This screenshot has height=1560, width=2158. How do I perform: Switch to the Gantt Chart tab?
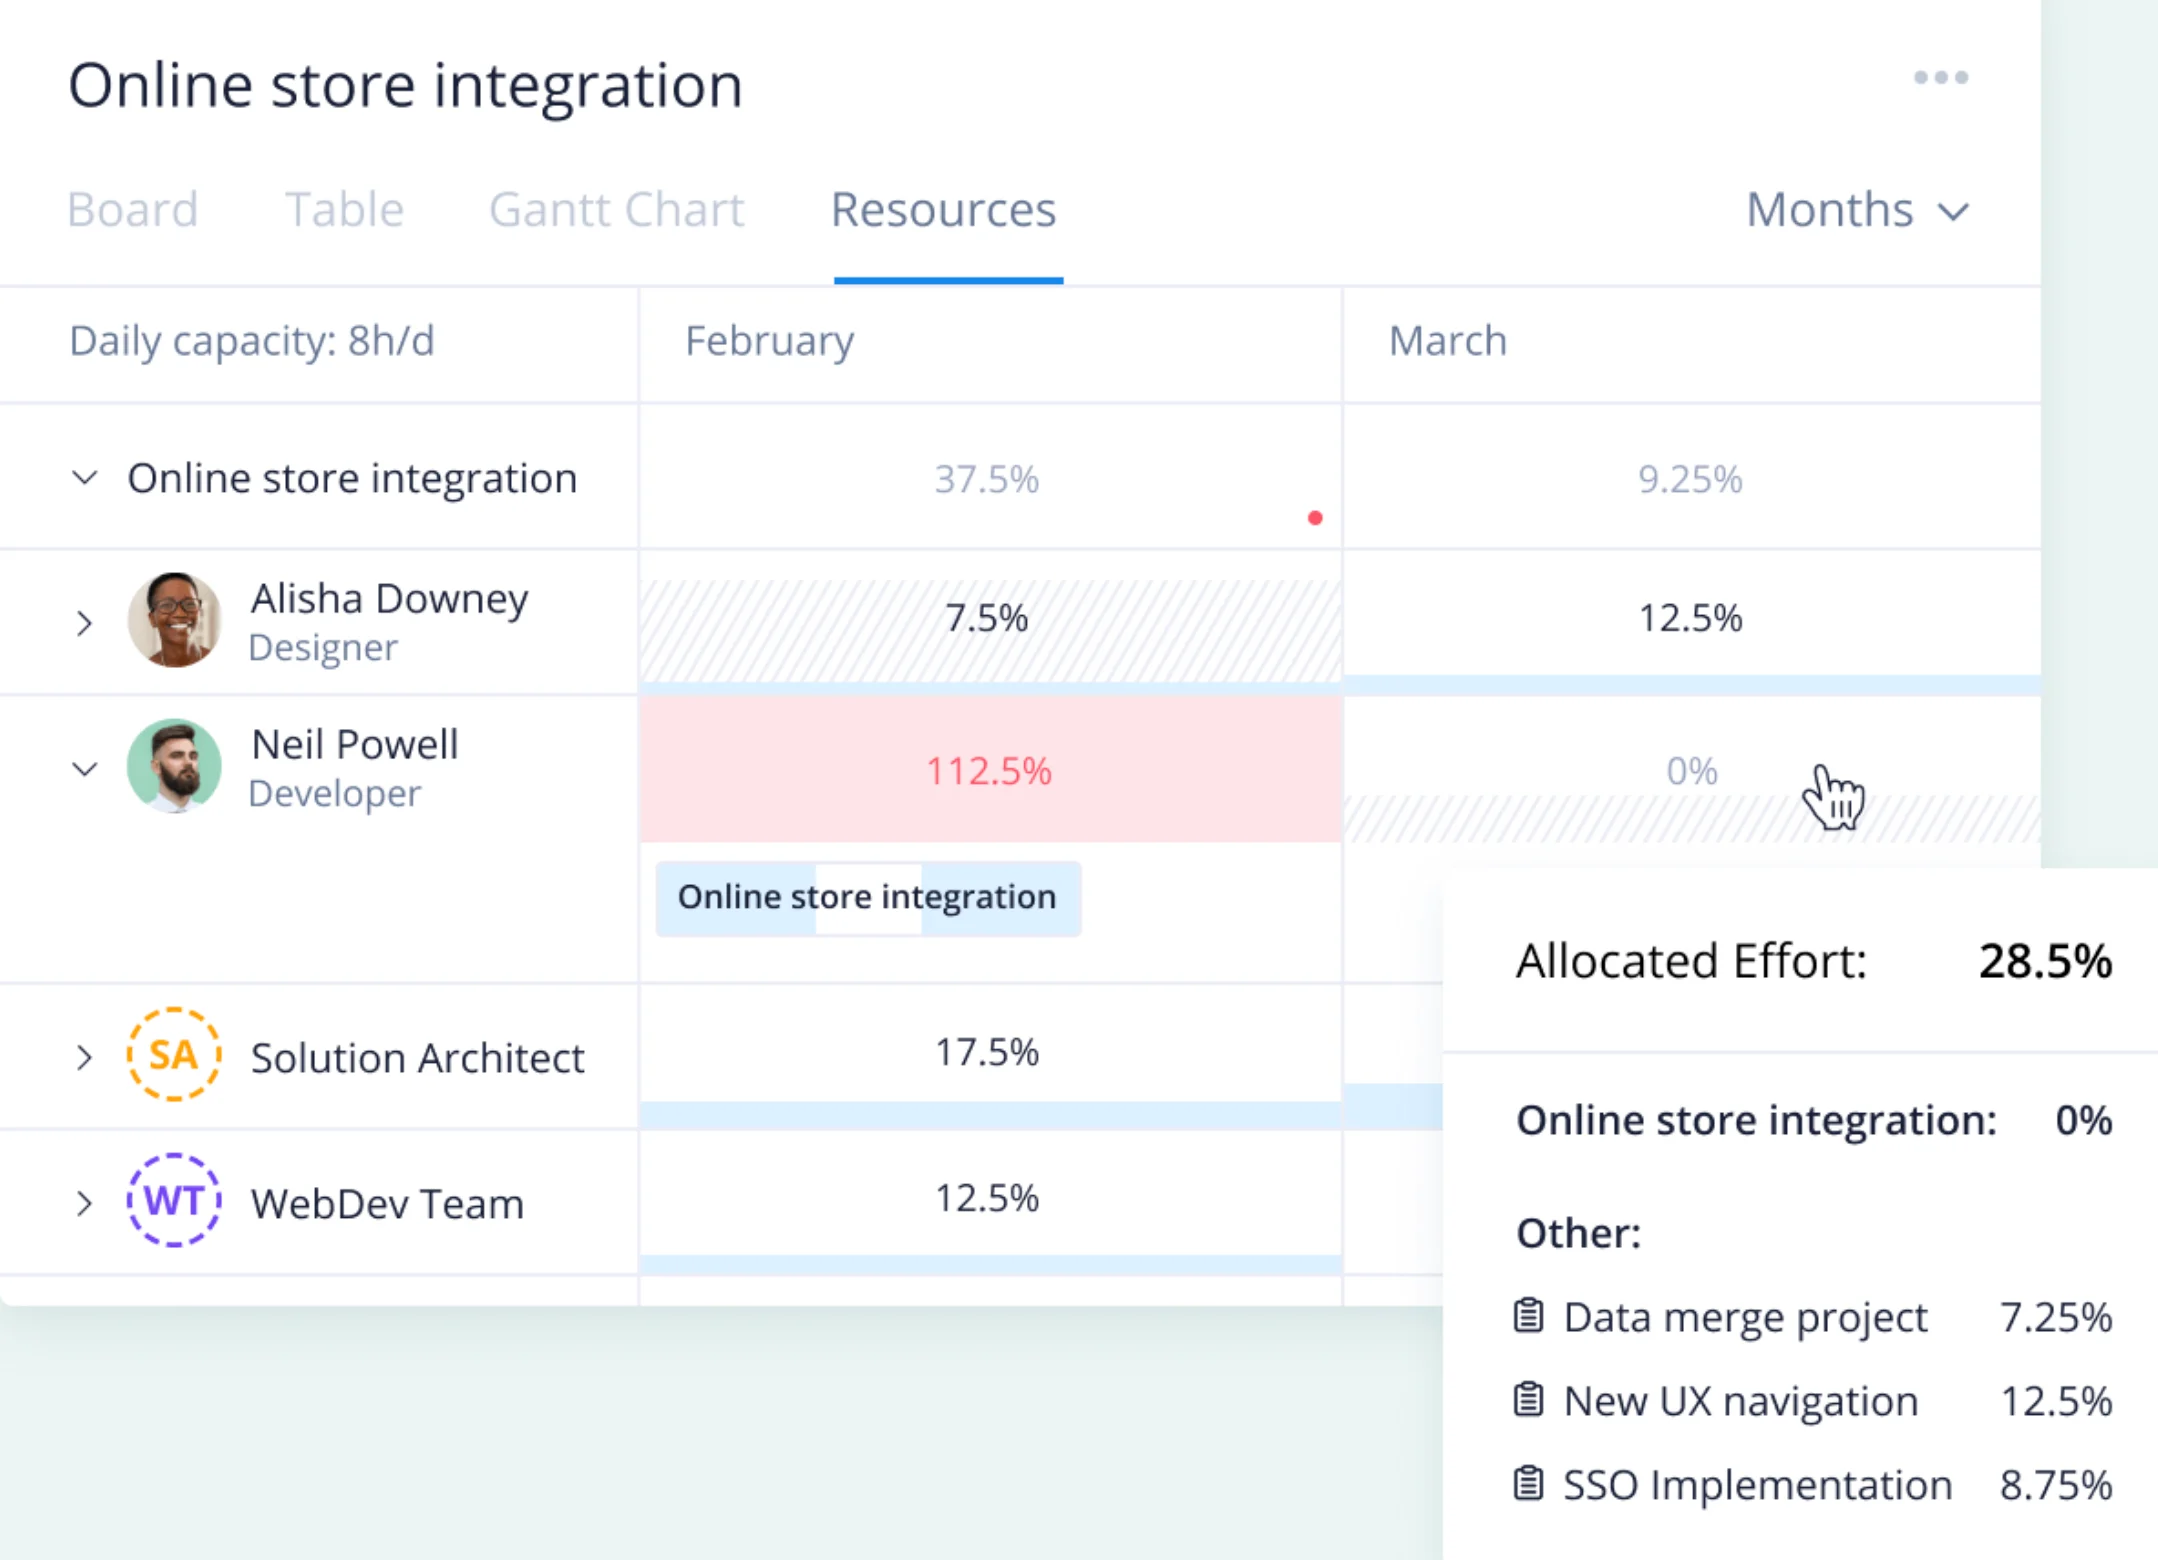616,210
